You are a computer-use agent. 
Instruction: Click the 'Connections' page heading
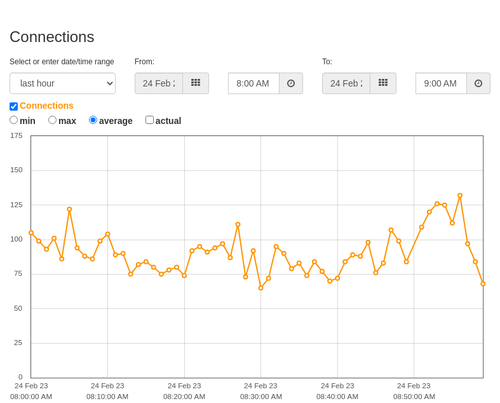tap(52, 37)
